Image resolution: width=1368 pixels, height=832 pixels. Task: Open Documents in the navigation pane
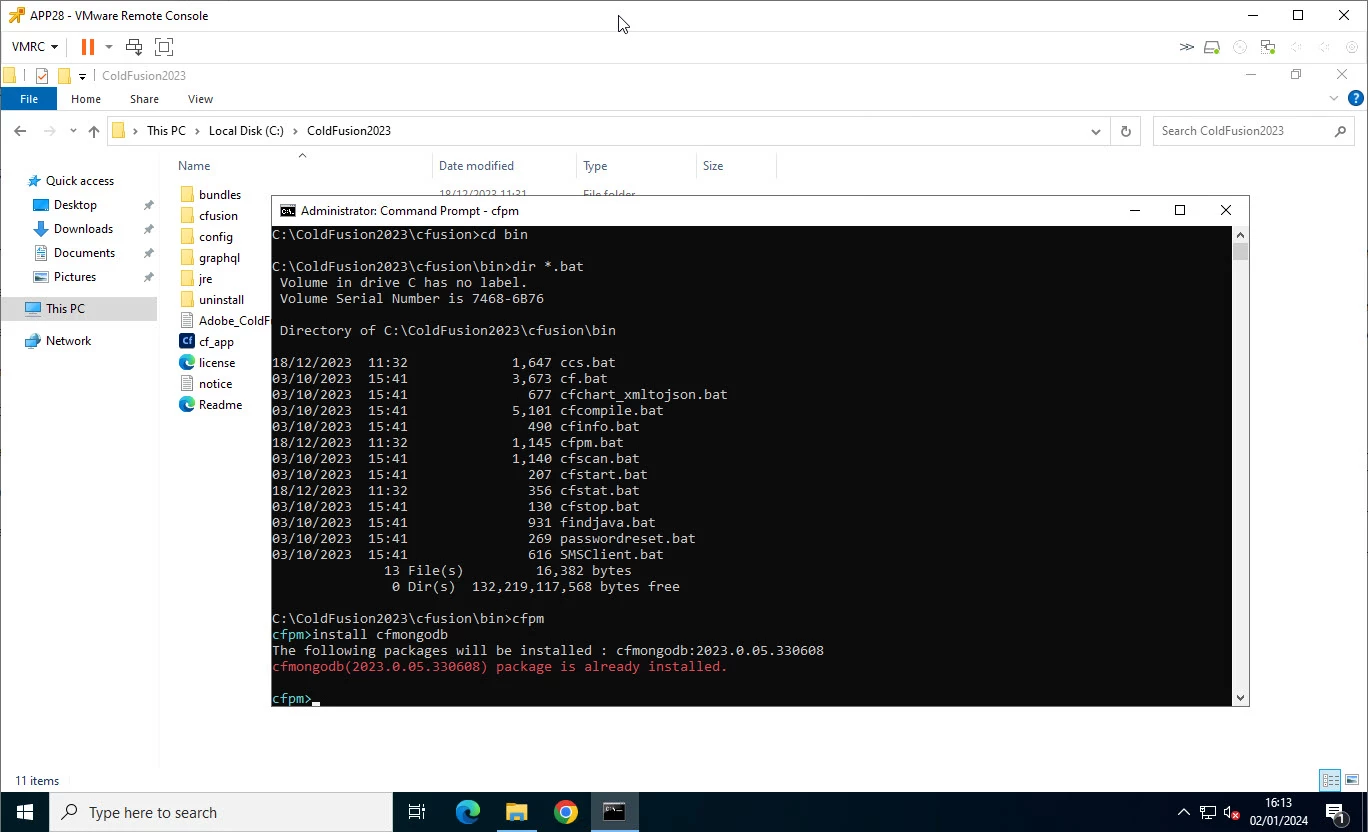tap(84, 253)
